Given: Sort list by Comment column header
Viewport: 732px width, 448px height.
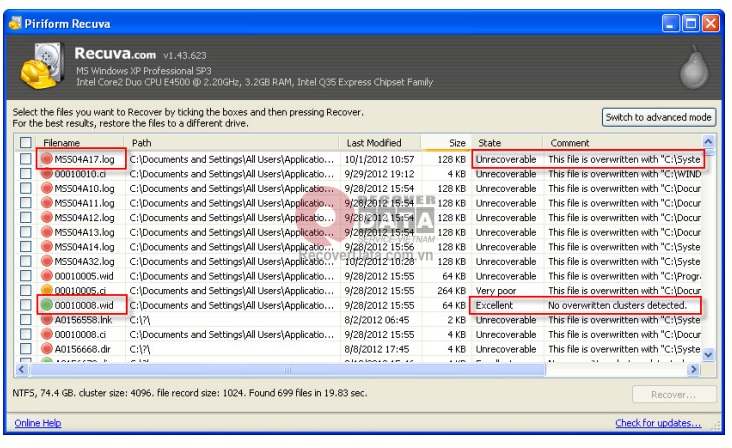Looking at the screenshot, I should [x=623, y=143].
